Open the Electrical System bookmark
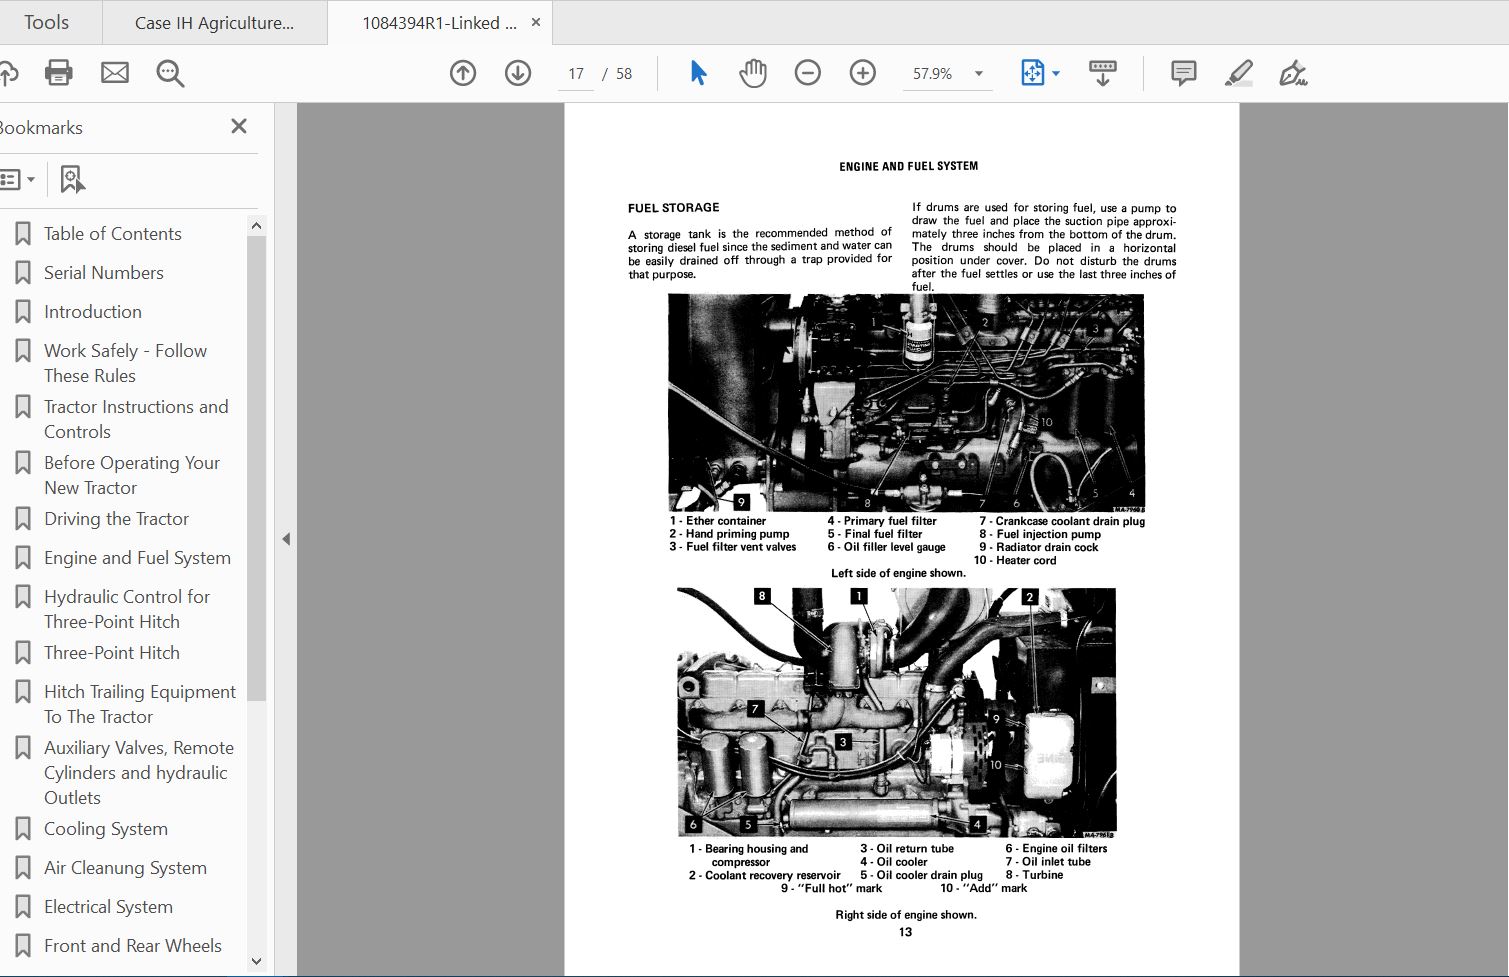Screen dimensions: 1509x977 tap(109, 907)
